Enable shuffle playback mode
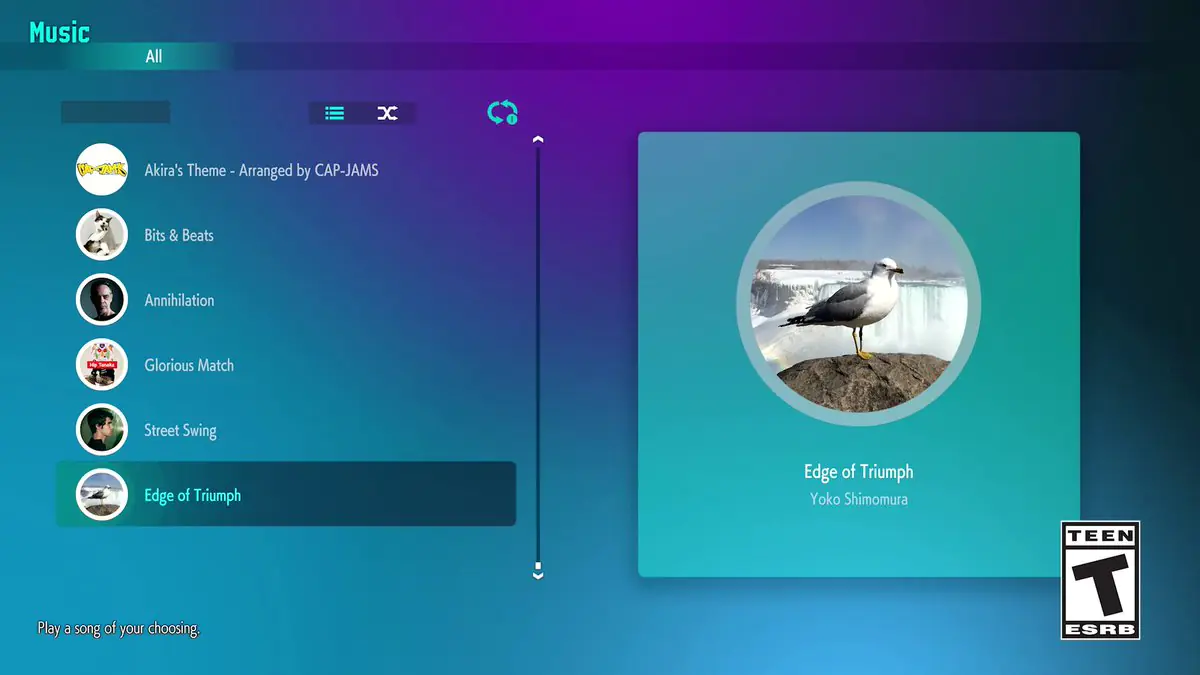The height and width of the screenshot is (675, 1200). click(x=387, y=113)
